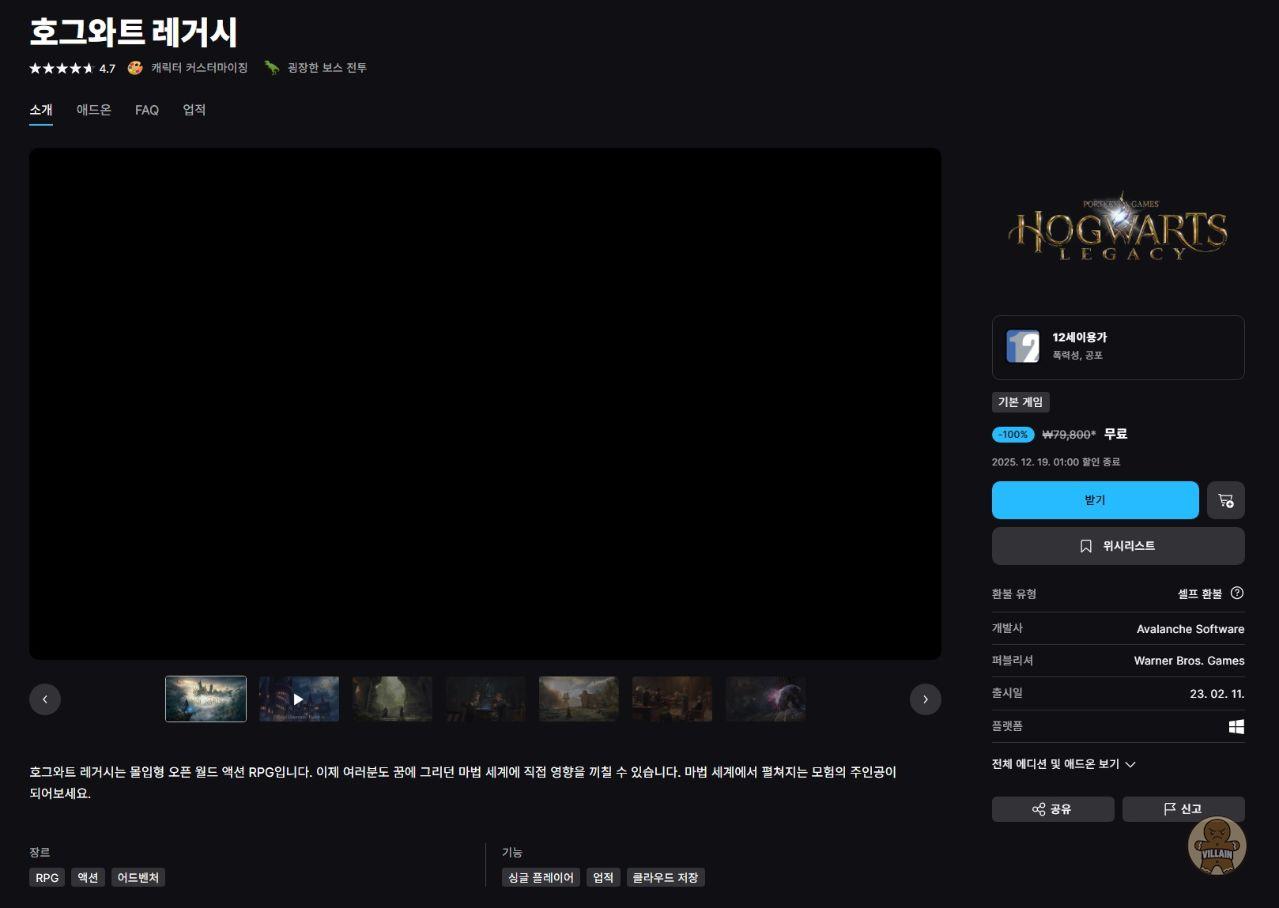1279x908 pixels.
Task: Click the 12 age rating badge icon
Action: tap(1022, 347)
